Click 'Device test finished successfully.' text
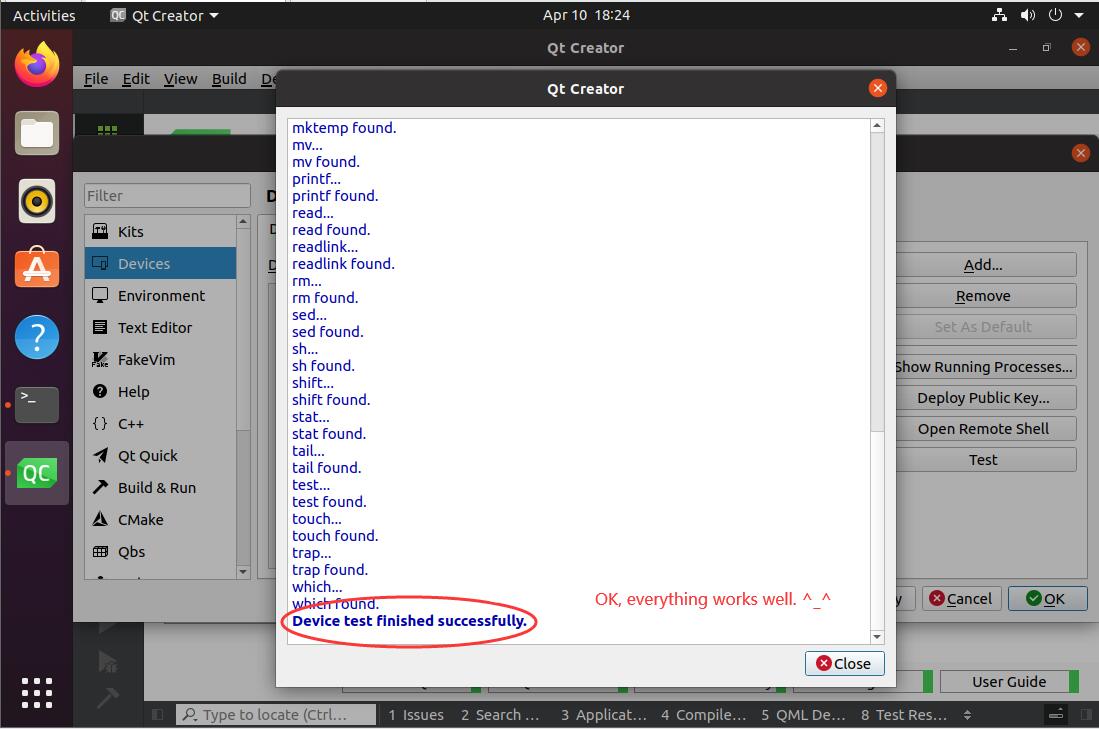Image resolution: width=1099 pixels, height=729 pixels. [x=409, y=620]
